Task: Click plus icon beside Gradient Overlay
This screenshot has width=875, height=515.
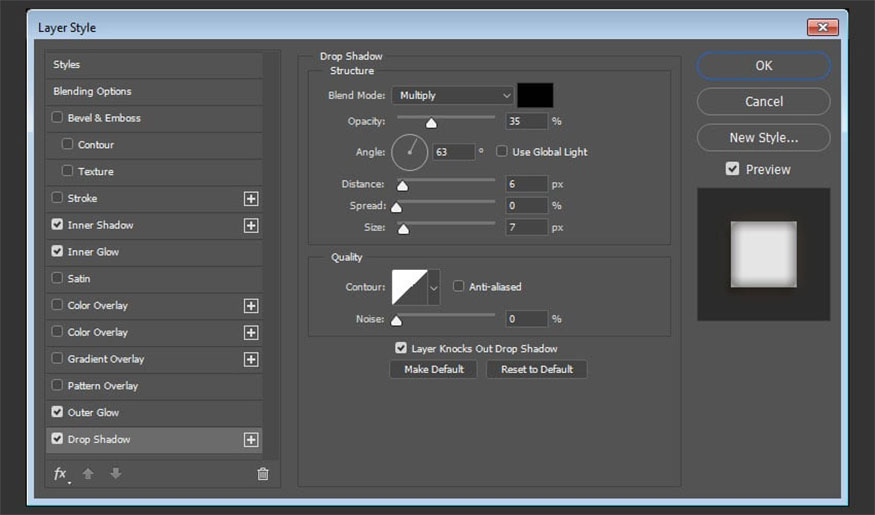Action: click(x=251, y=359)
